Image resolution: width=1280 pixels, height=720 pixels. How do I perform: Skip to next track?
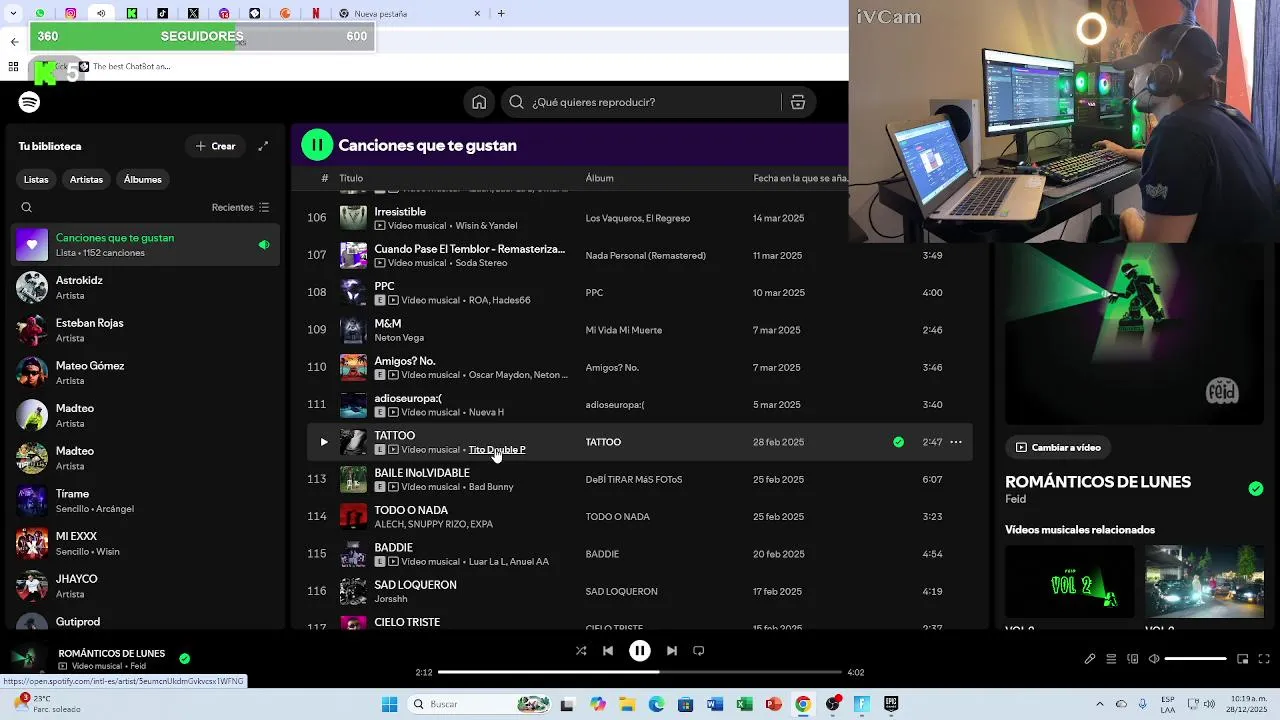tap(672, 651)
